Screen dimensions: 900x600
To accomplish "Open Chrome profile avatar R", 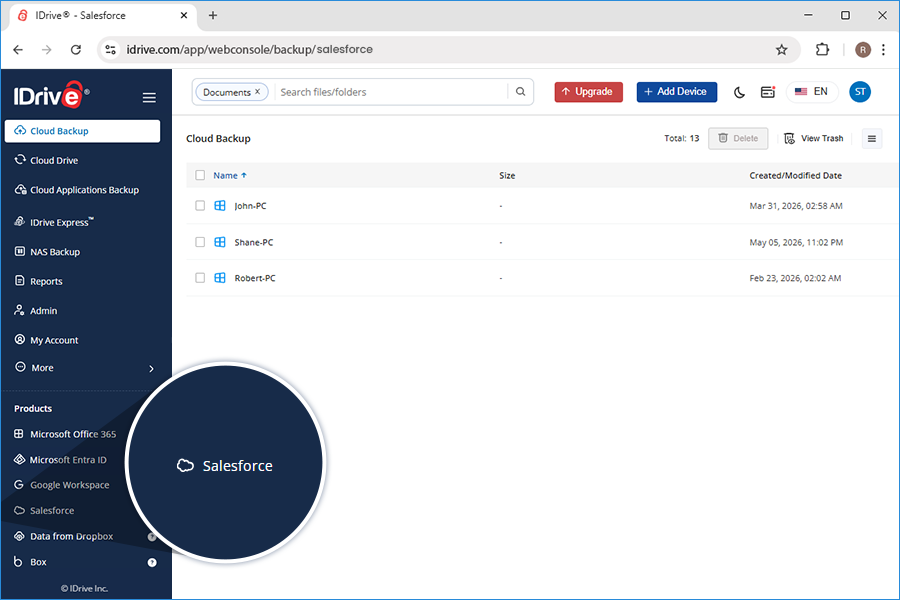I will (863, 50).
